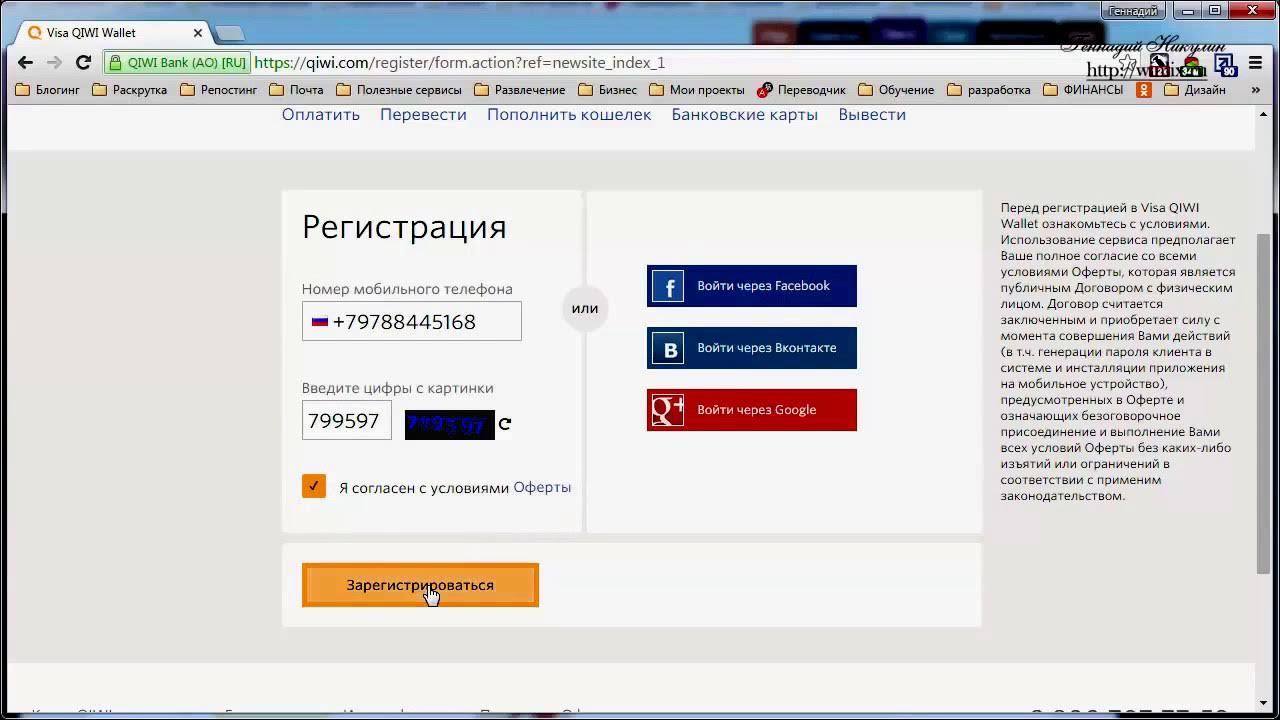
Task: Go to Пополнить кошелек
Action: (x=569, y=114)
